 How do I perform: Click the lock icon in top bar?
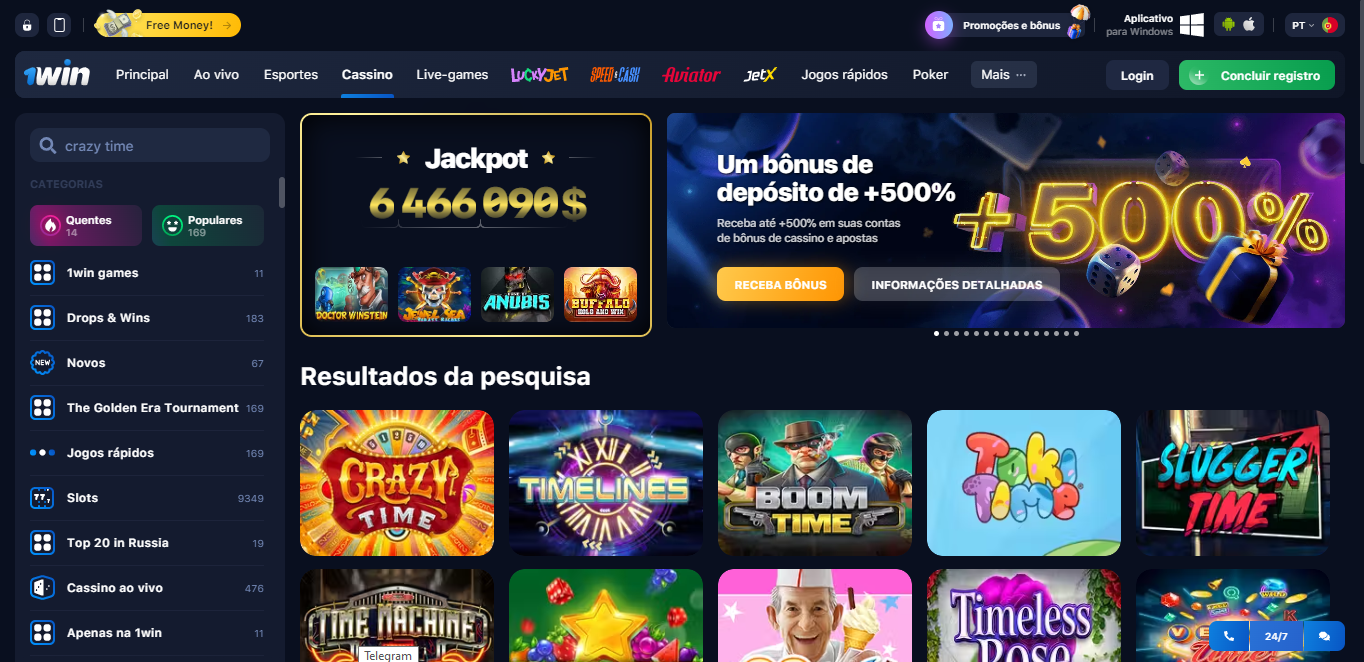pyautogui.click(x=27, y=25)
